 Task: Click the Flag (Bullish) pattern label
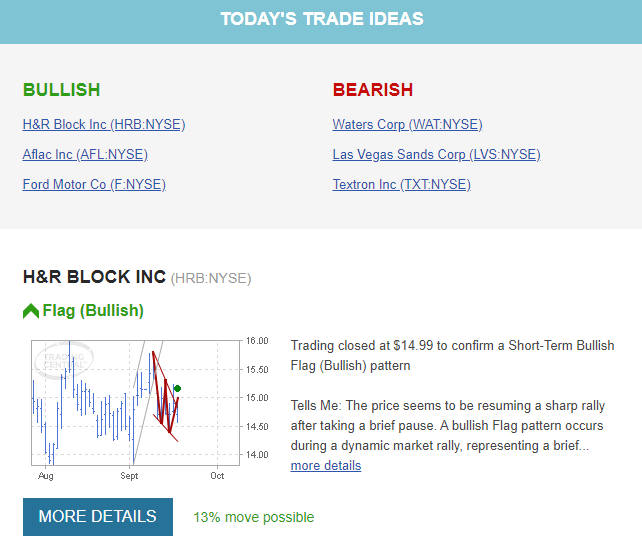coord(93,310)
